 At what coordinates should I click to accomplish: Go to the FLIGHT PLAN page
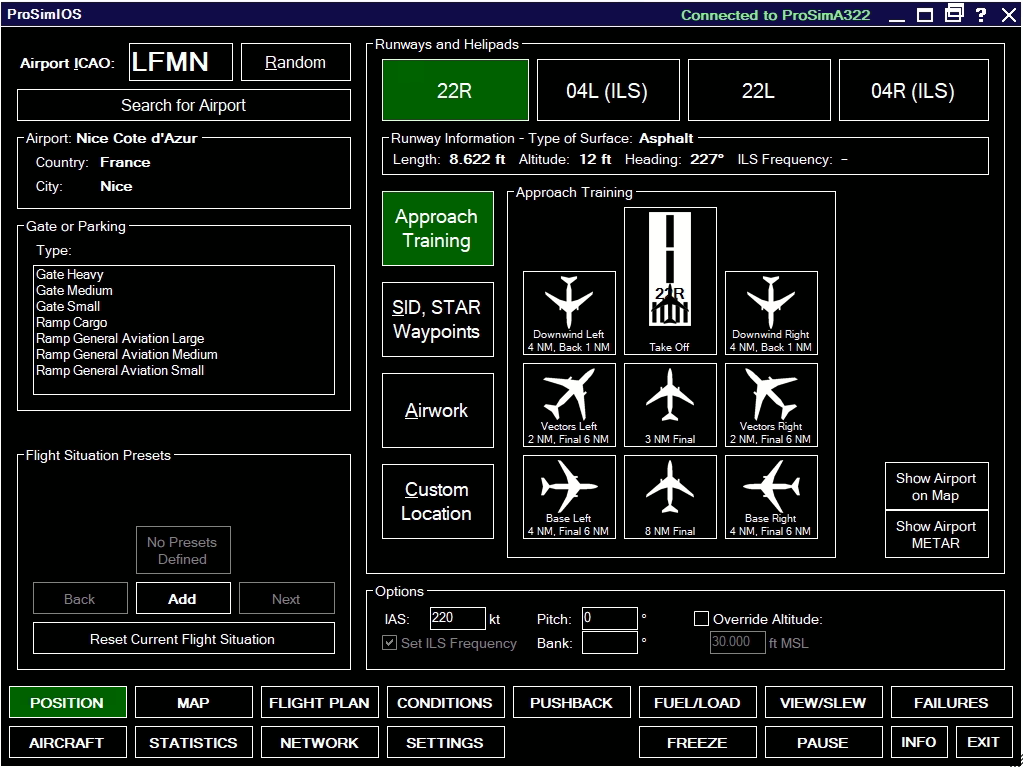click(319, 703)
